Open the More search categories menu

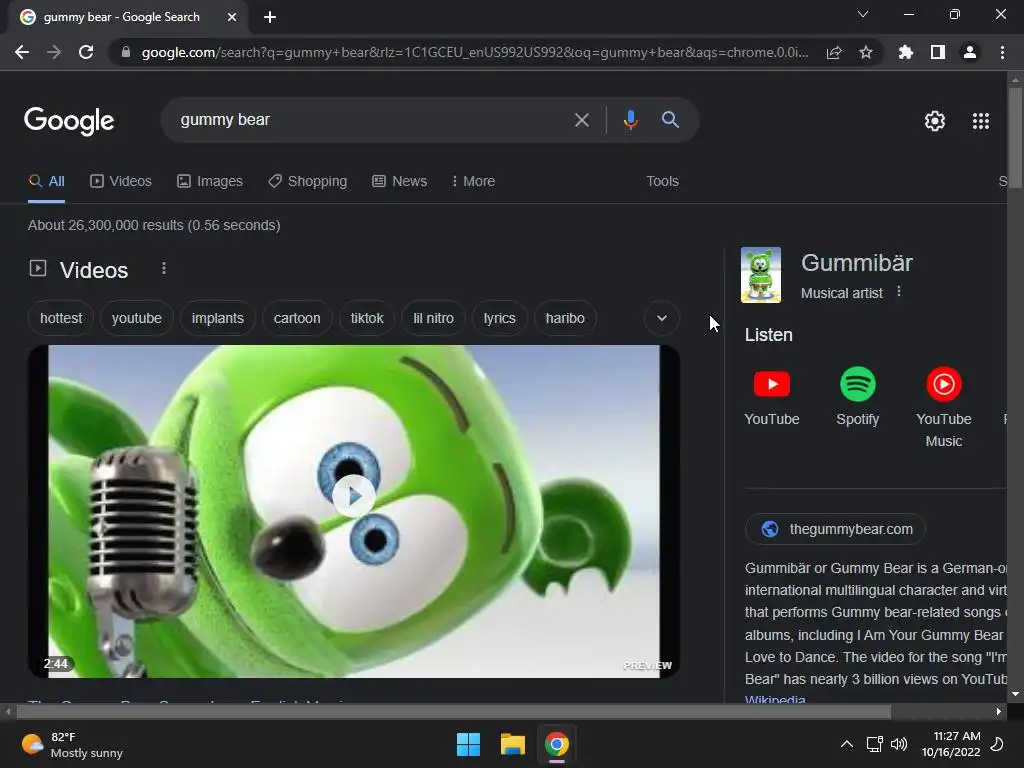coord(473,181)
